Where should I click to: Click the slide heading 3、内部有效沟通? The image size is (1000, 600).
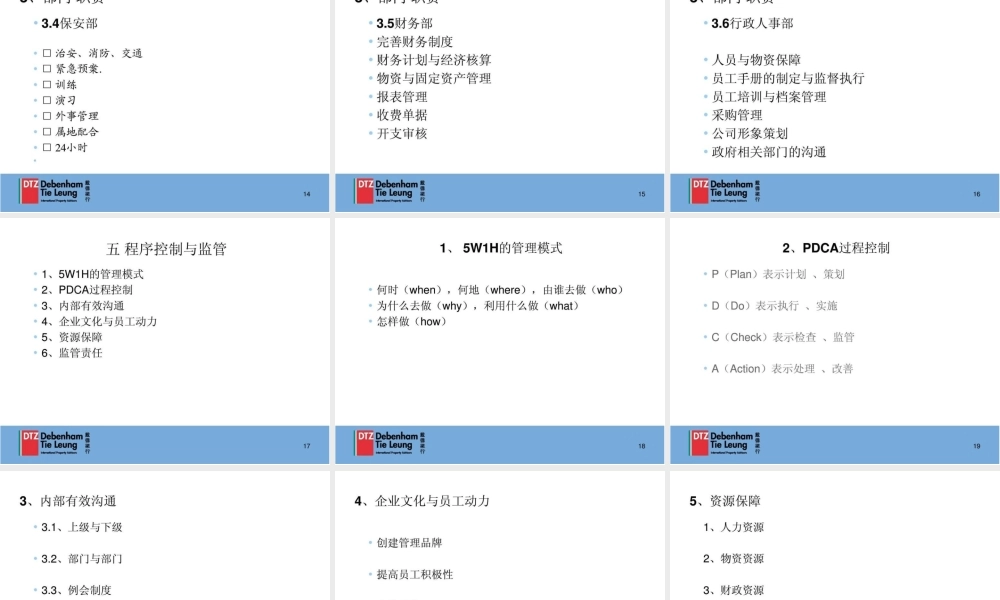[x=68, y=501]
